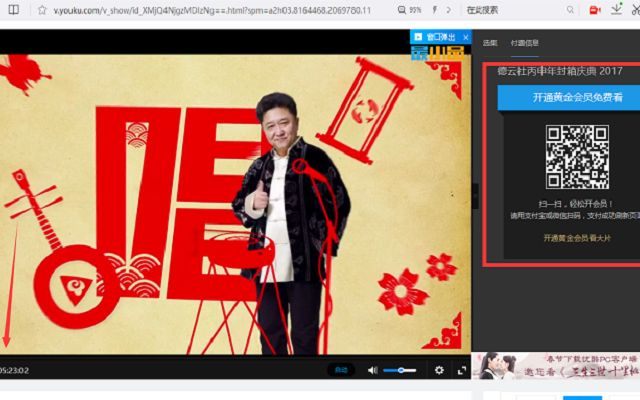640x400 pixels.
Task: Switch to the 选集 tab
Action: 490,43
